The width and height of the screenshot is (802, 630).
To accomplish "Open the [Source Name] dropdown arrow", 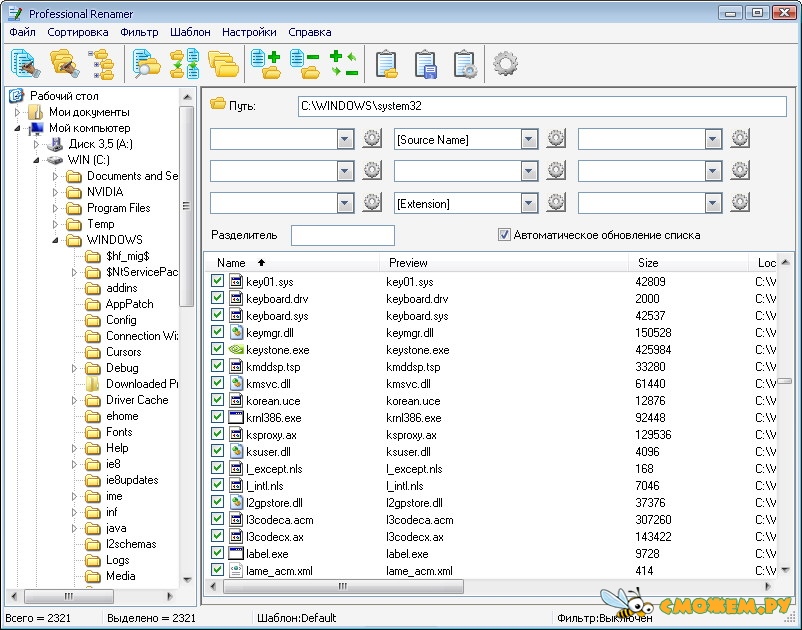I will 529,139.
